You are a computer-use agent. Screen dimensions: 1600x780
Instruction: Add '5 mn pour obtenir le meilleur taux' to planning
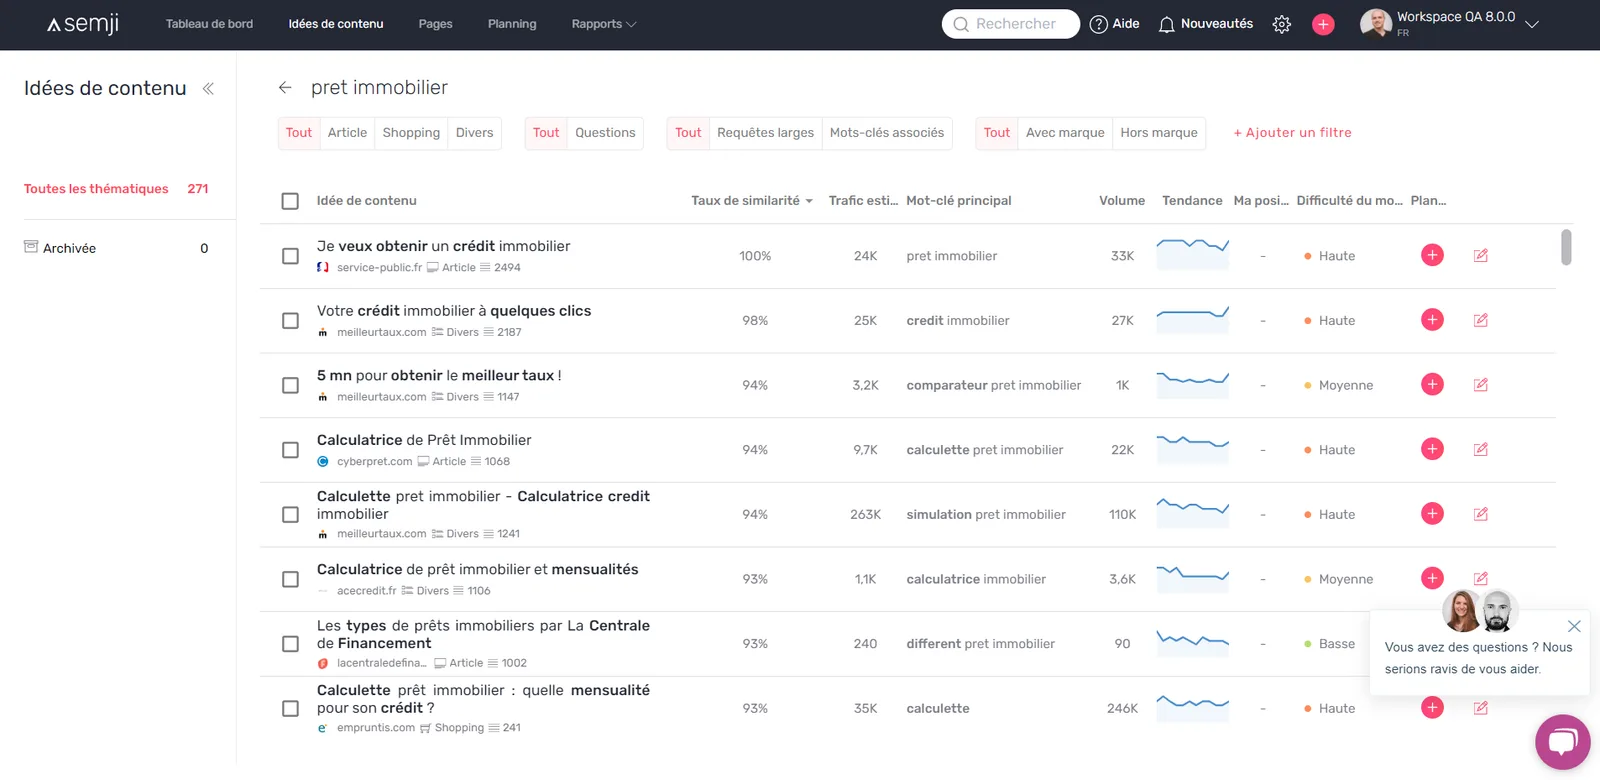(x=1432, y=385)
